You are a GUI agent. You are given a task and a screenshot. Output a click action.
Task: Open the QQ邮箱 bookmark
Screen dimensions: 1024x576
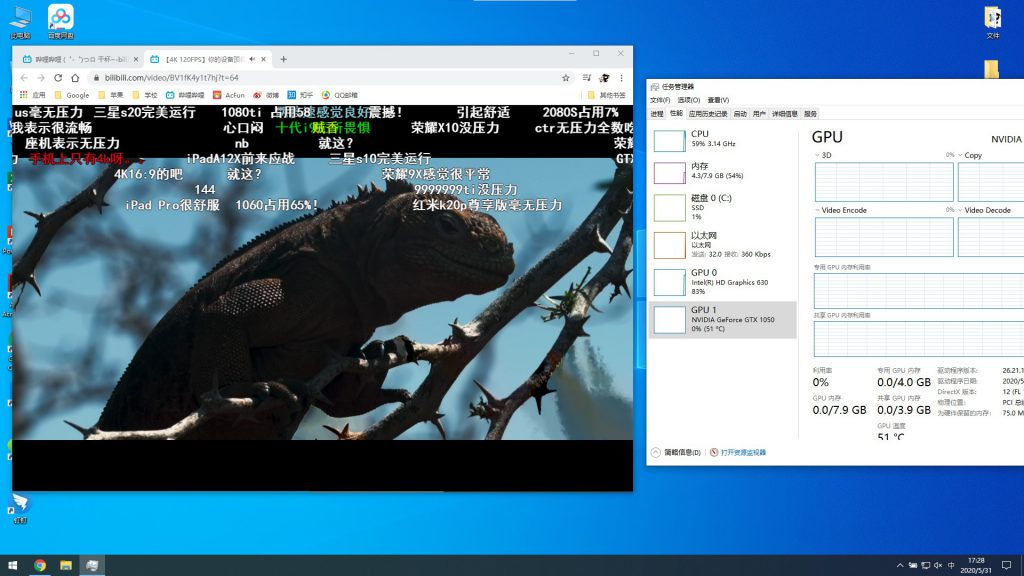(340, 95)
